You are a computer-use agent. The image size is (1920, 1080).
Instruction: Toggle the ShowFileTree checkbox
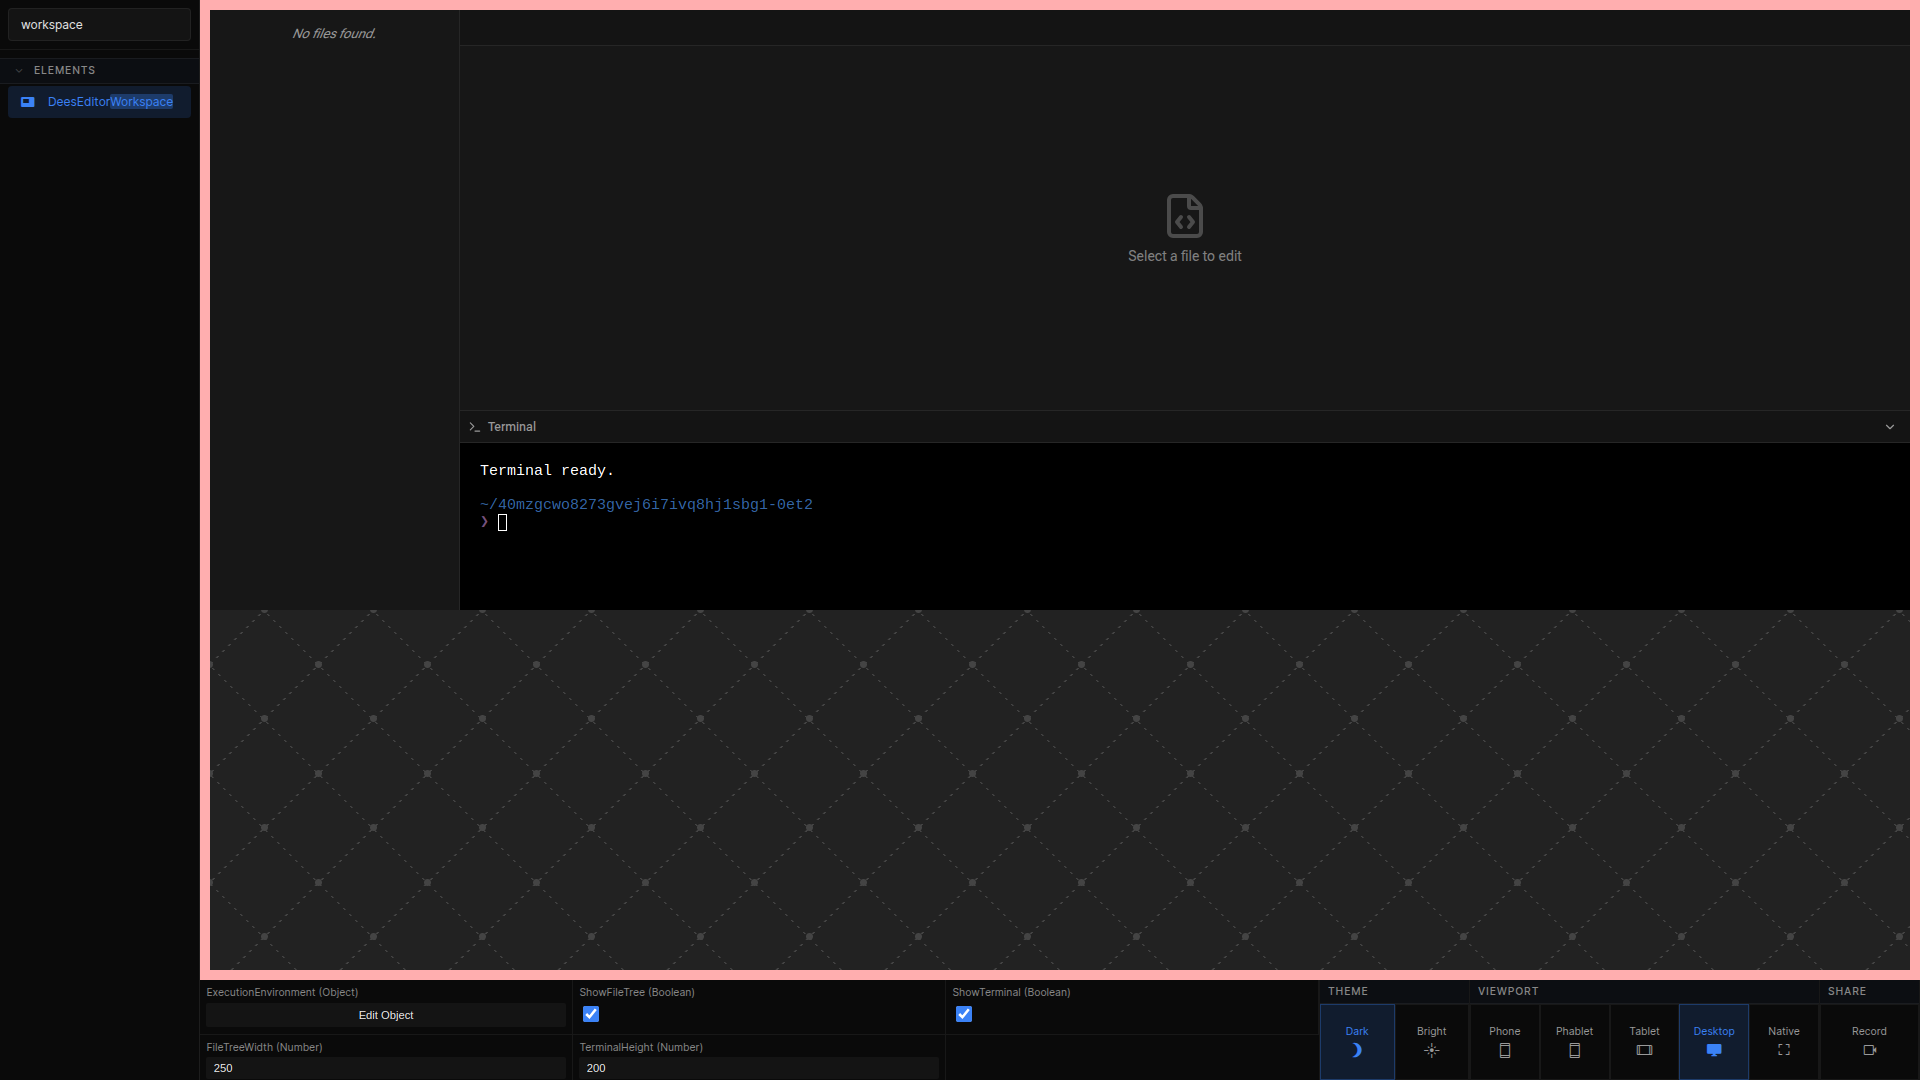591,1014
